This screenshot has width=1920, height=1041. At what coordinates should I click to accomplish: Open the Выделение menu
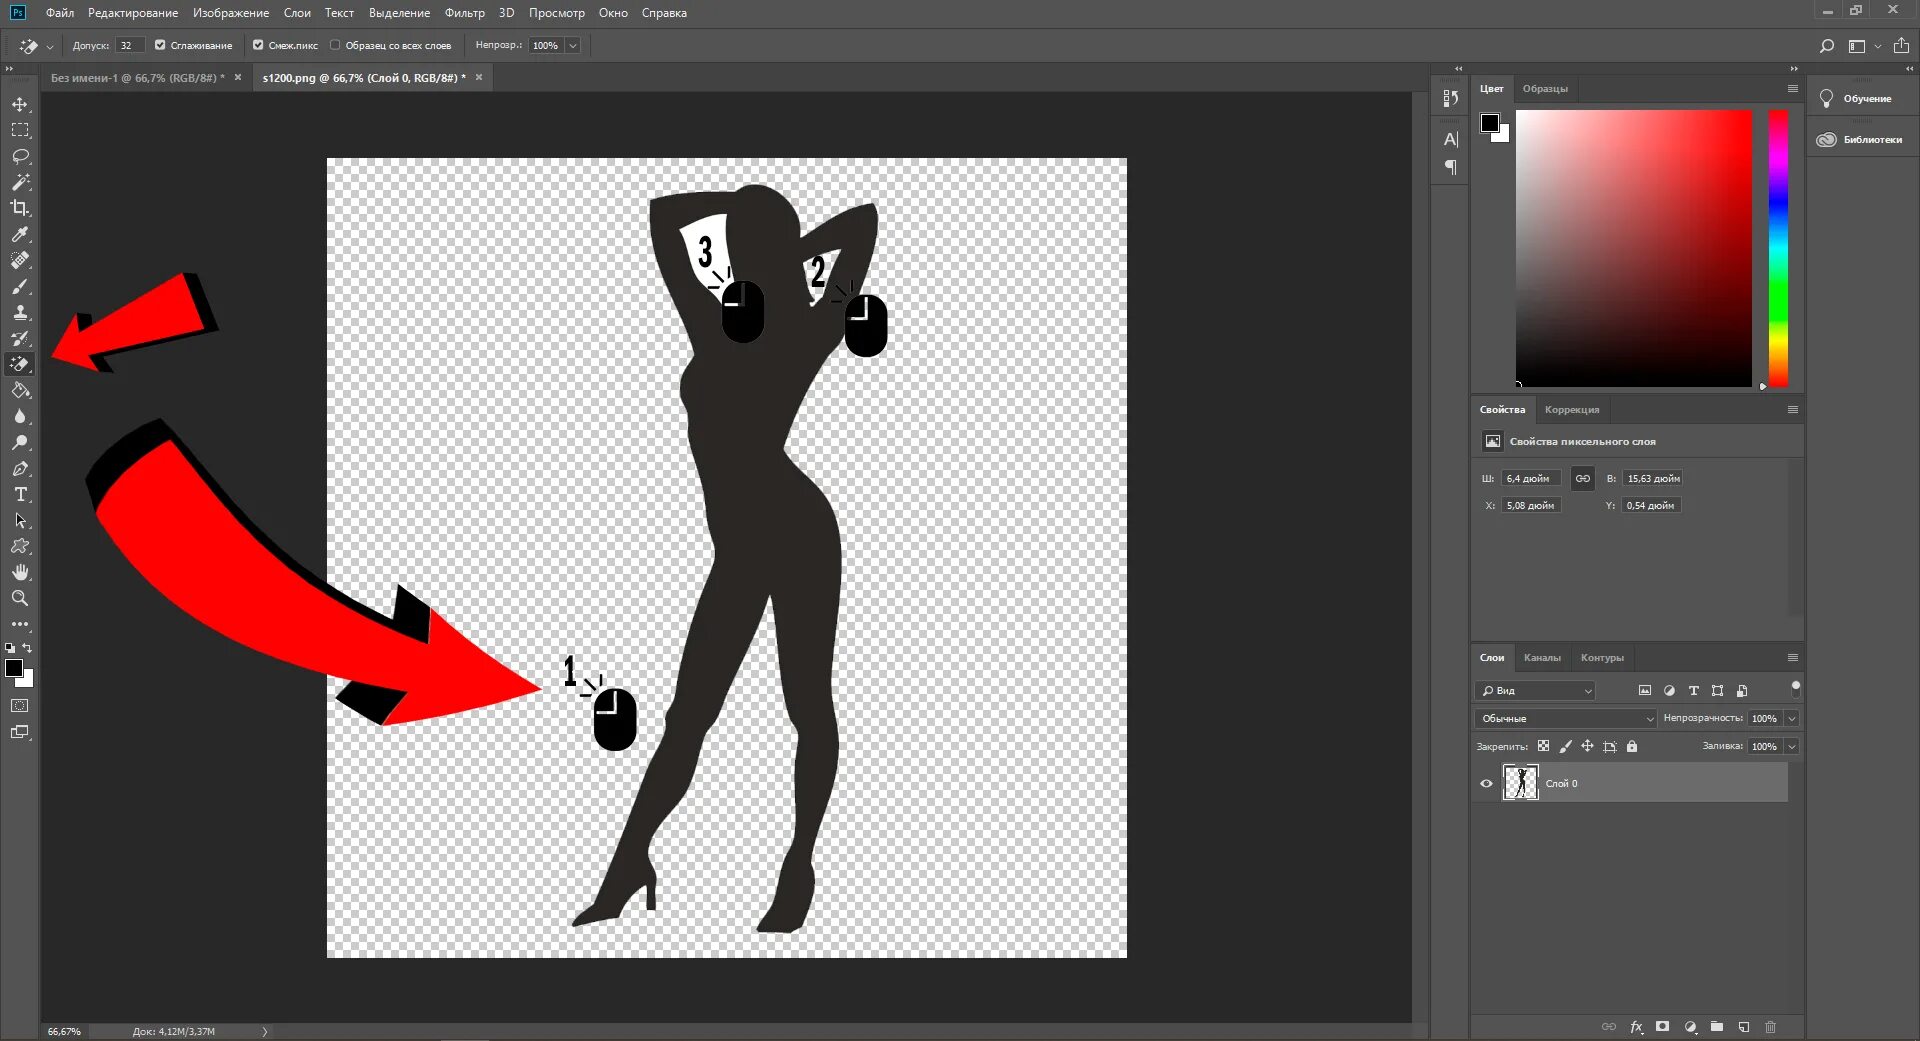tap(399, 13)
